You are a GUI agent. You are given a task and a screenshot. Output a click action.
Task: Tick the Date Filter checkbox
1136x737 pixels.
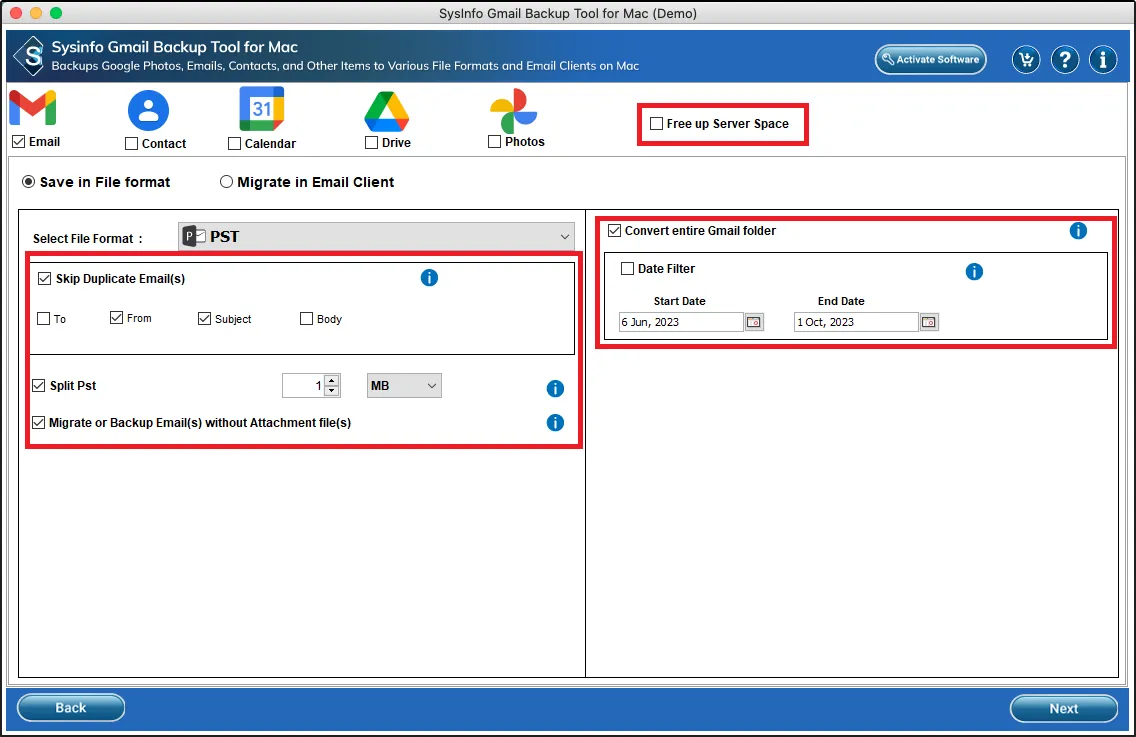pos(628,269)
